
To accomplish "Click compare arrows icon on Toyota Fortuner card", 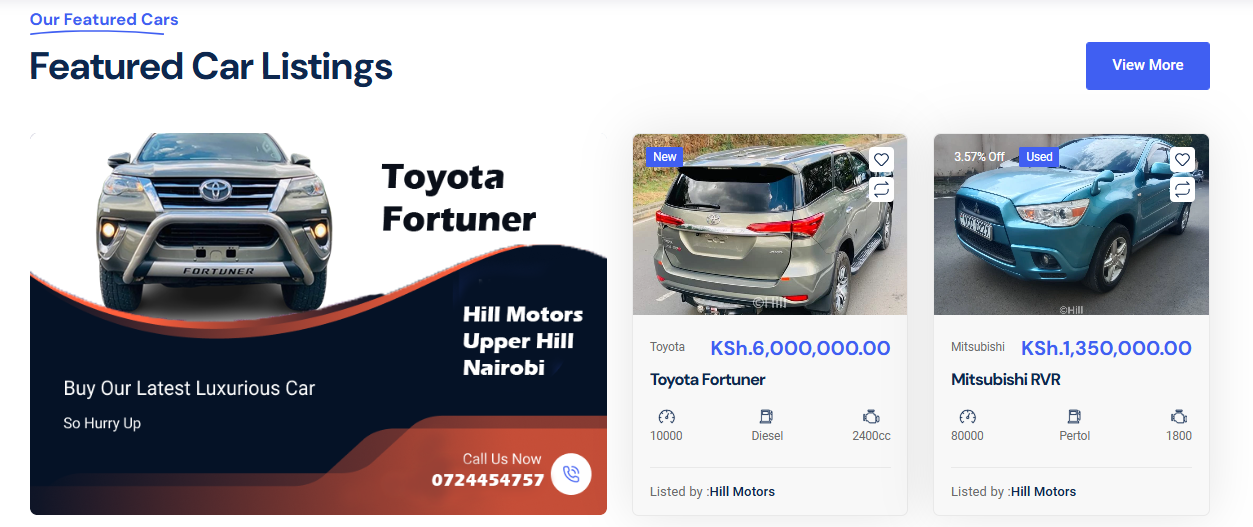I will coord(881,188).
